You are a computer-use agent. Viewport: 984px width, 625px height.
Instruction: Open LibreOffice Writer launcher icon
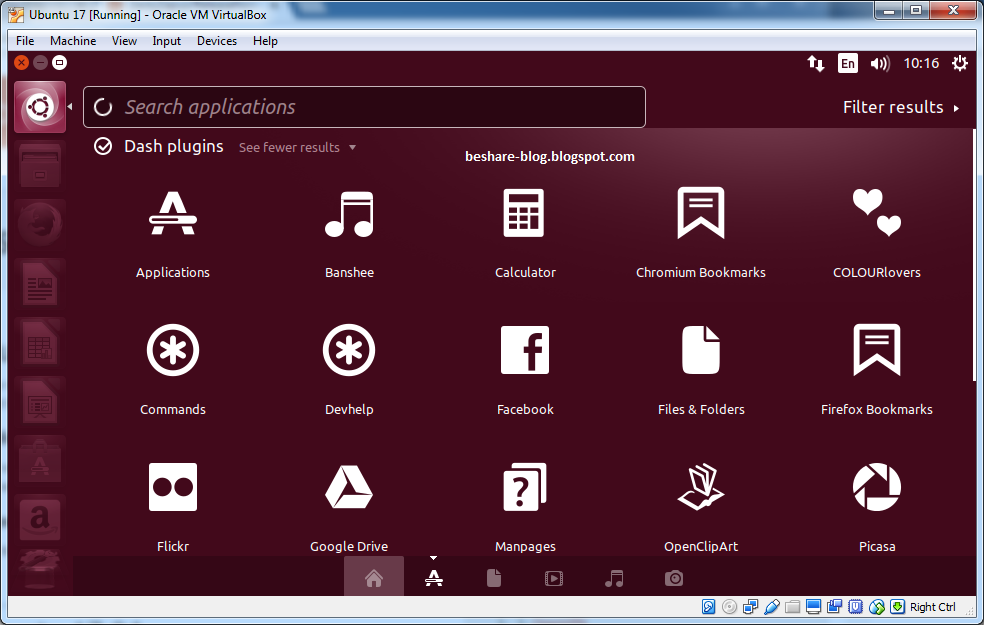point(40,282)
